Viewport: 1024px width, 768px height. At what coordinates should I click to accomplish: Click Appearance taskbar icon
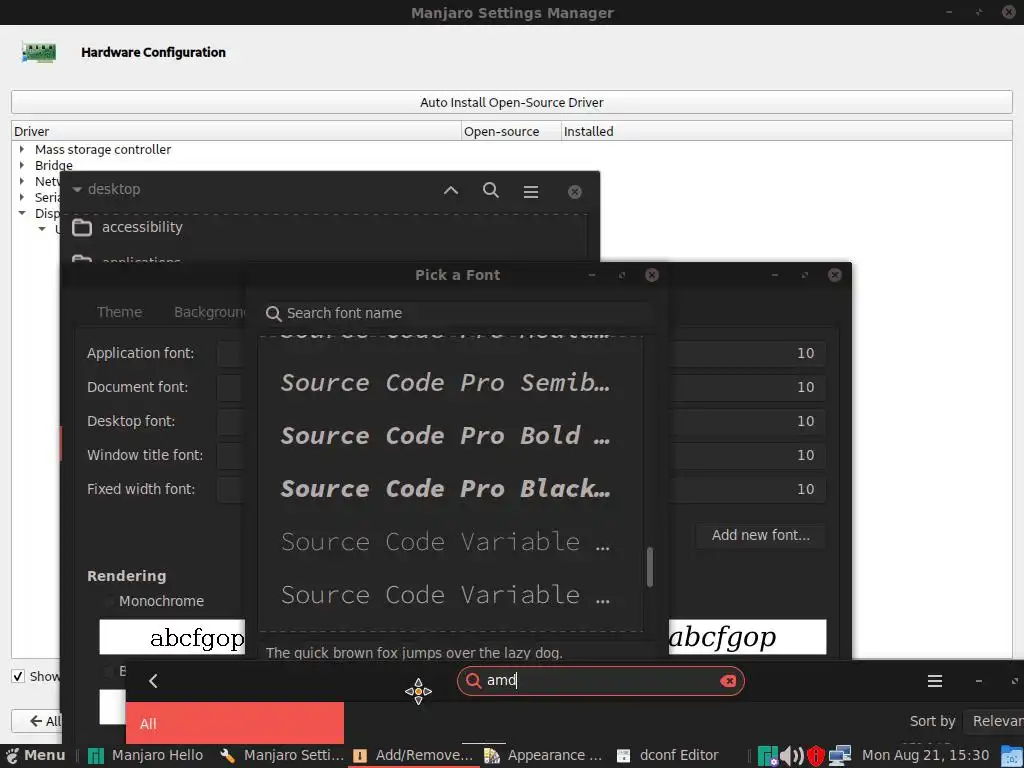coord(492,756)
